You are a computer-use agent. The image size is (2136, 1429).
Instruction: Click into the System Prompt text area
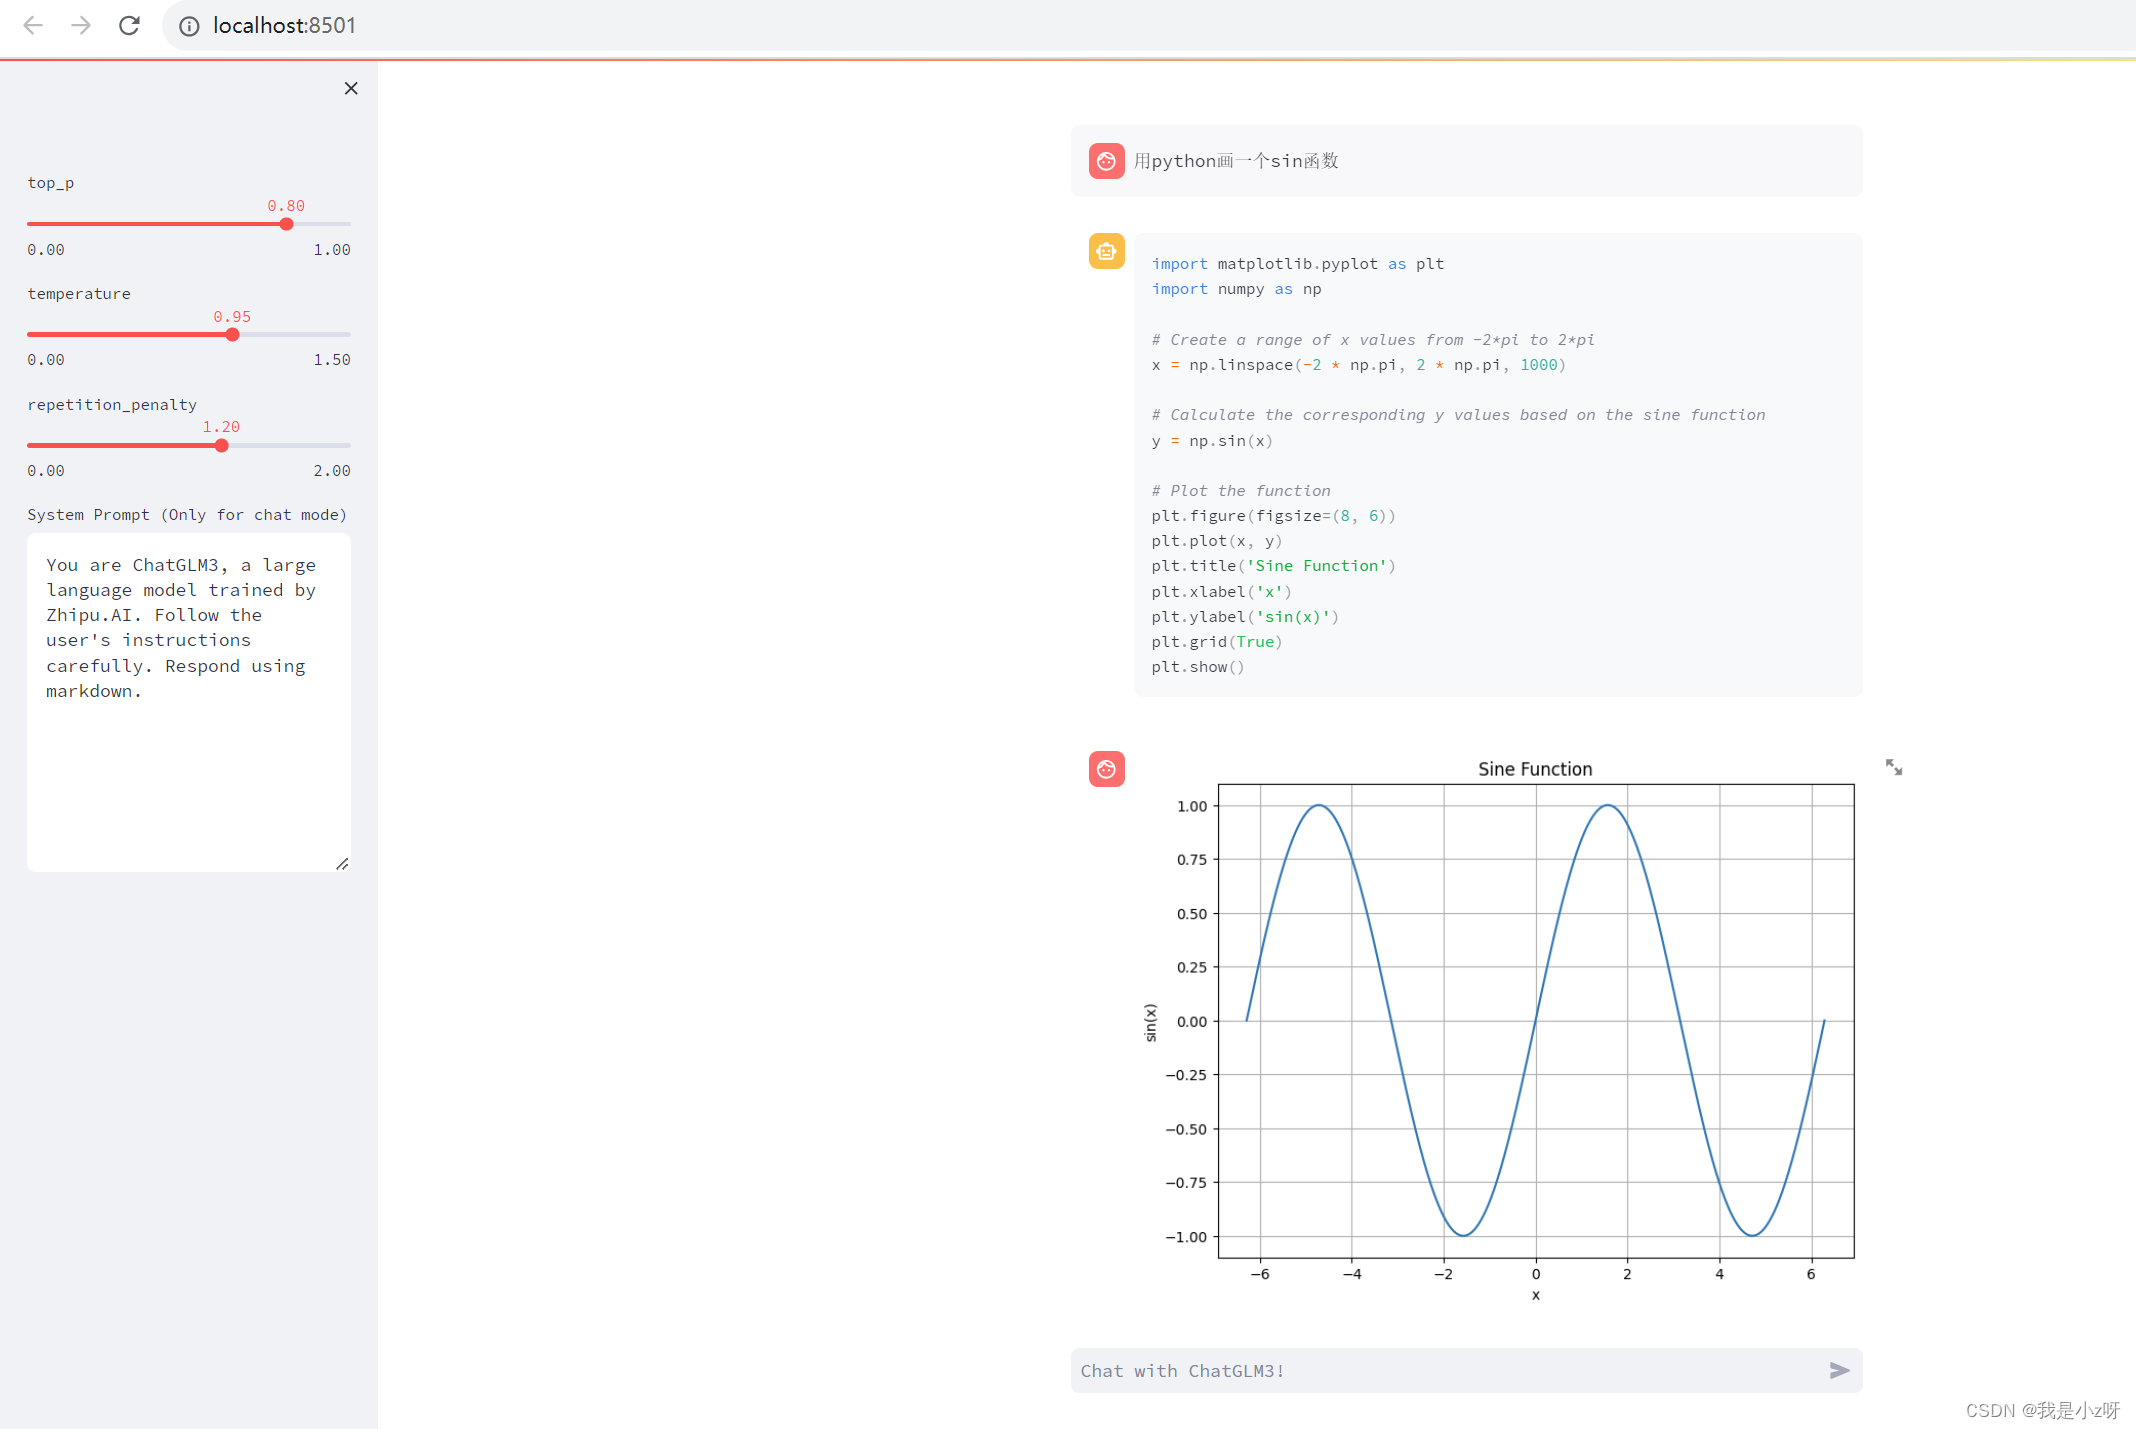pos(189,702)
